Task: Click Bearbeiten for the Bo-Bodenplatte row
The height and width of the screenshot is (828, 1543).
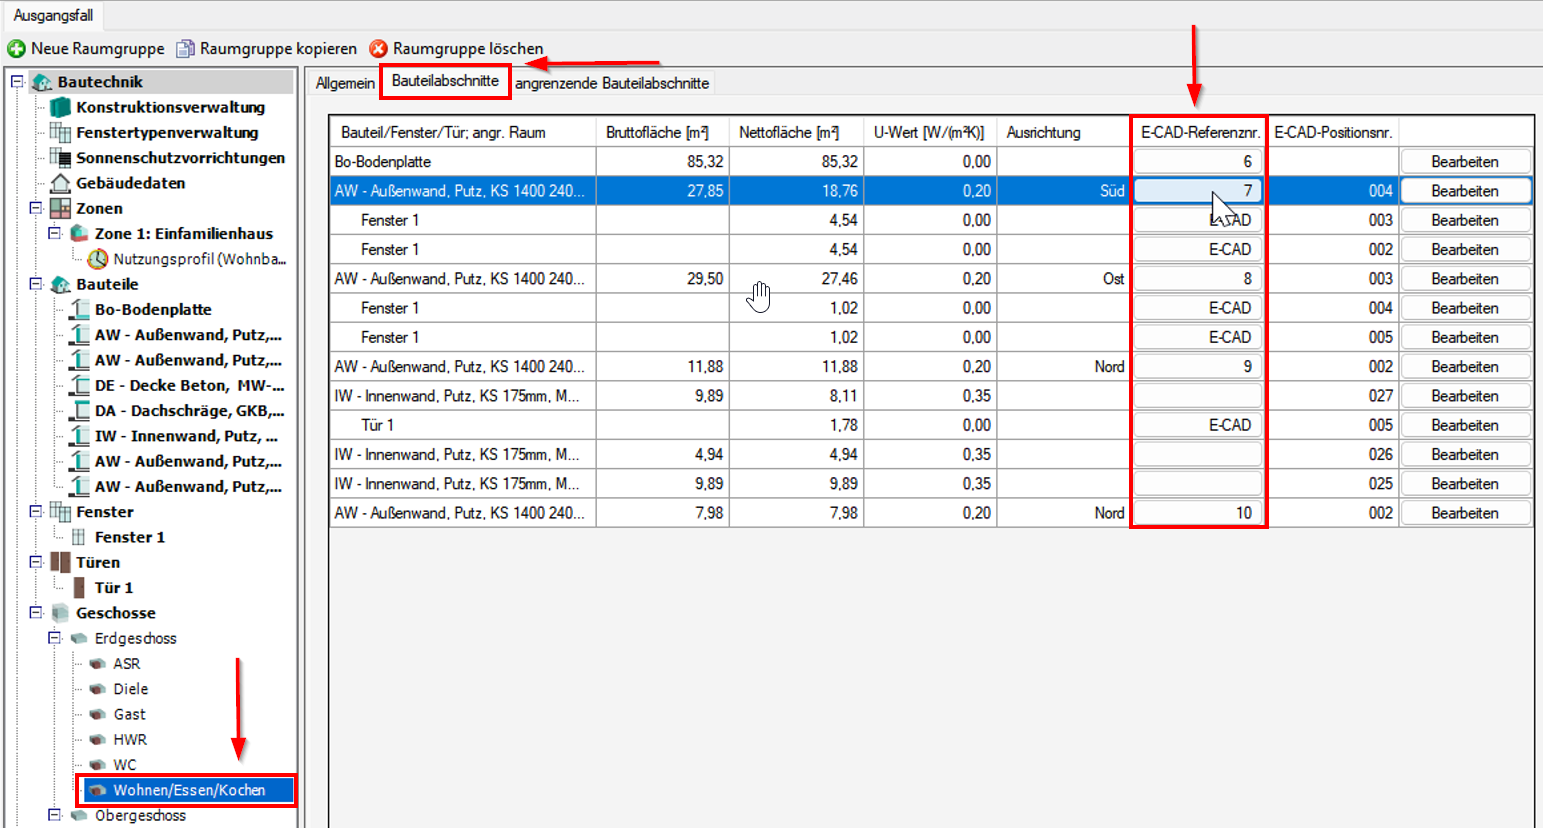Action: [x=1464, y=162]
